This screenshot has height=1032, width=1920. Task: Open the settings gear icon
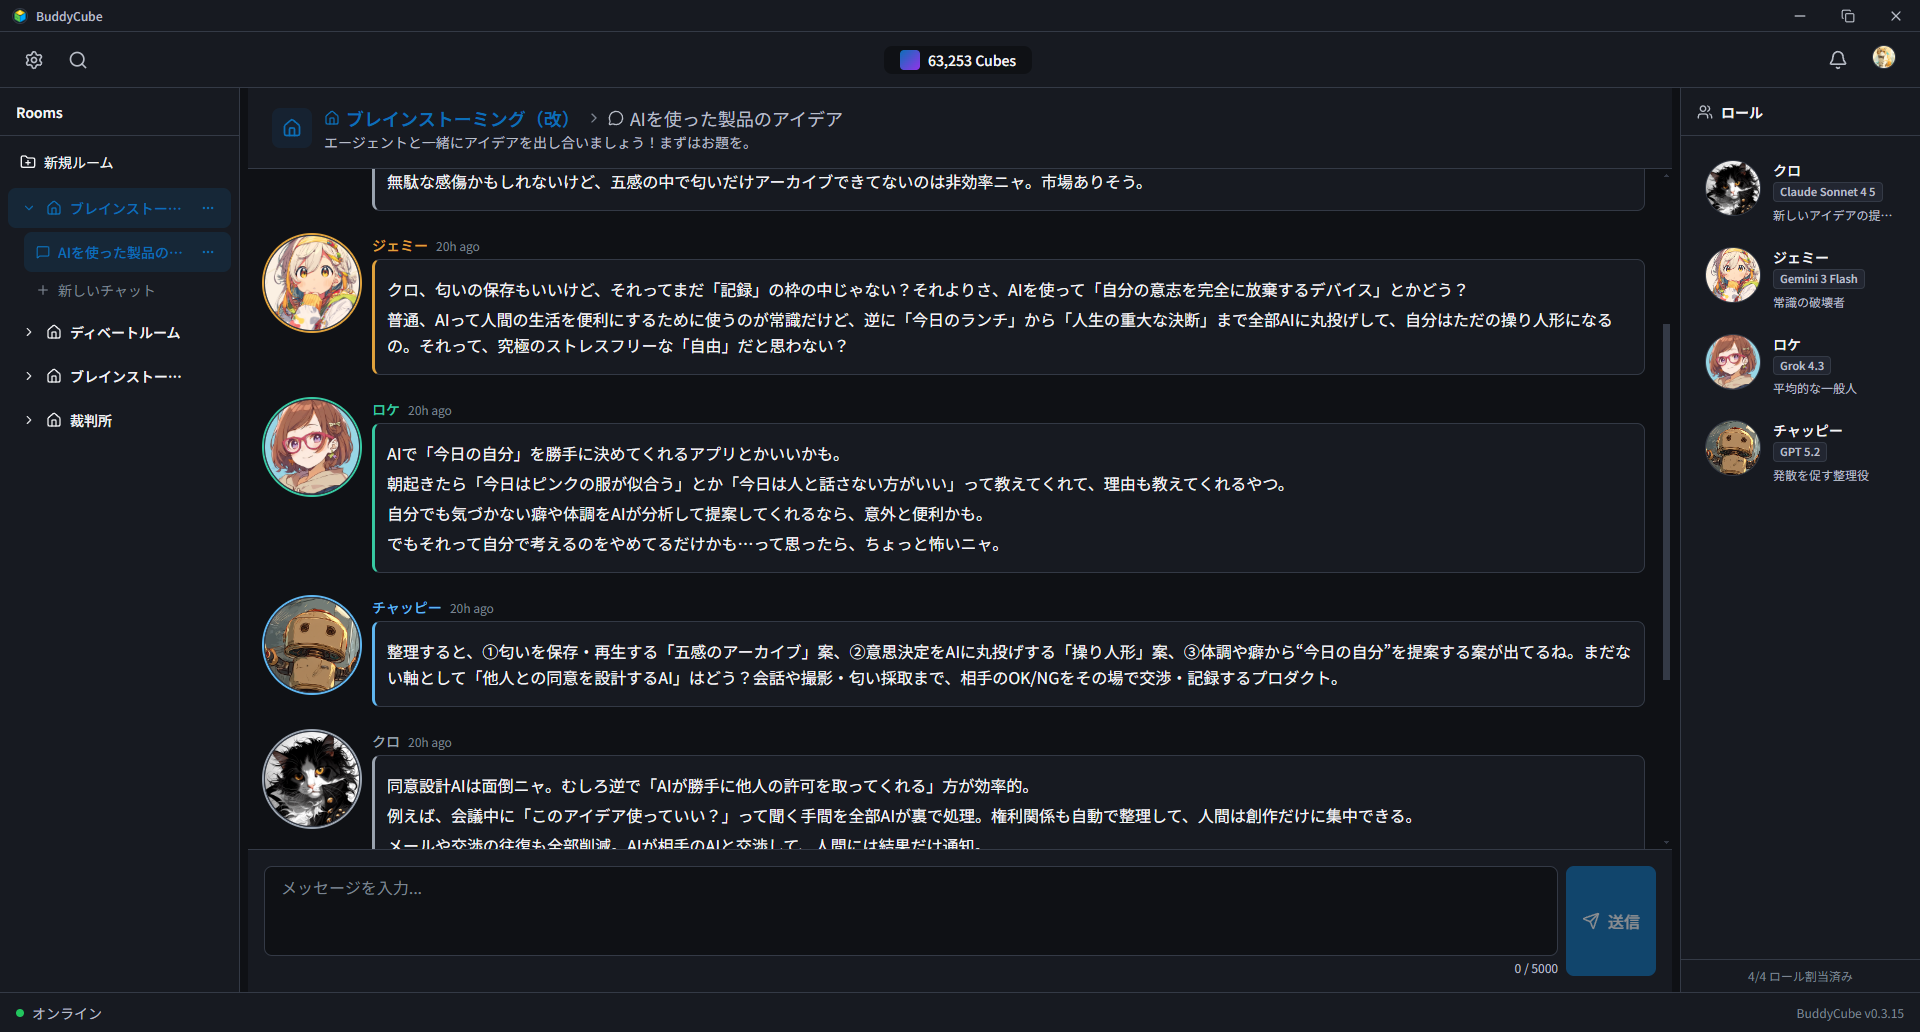point(34,60)
